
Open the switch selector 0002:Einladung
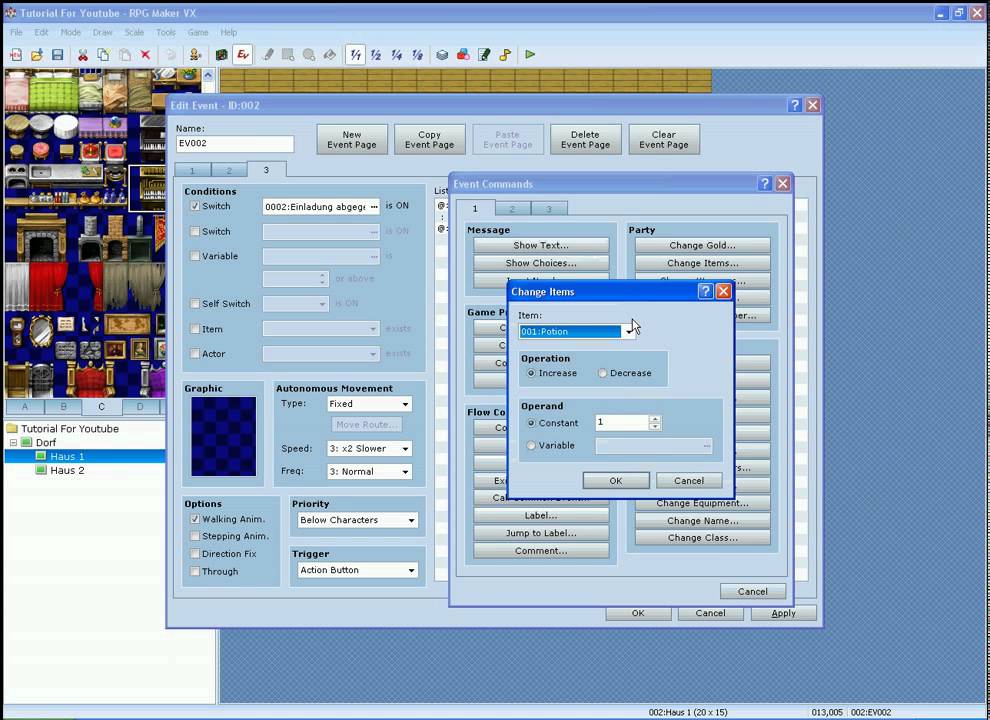[x=321, y=207]
